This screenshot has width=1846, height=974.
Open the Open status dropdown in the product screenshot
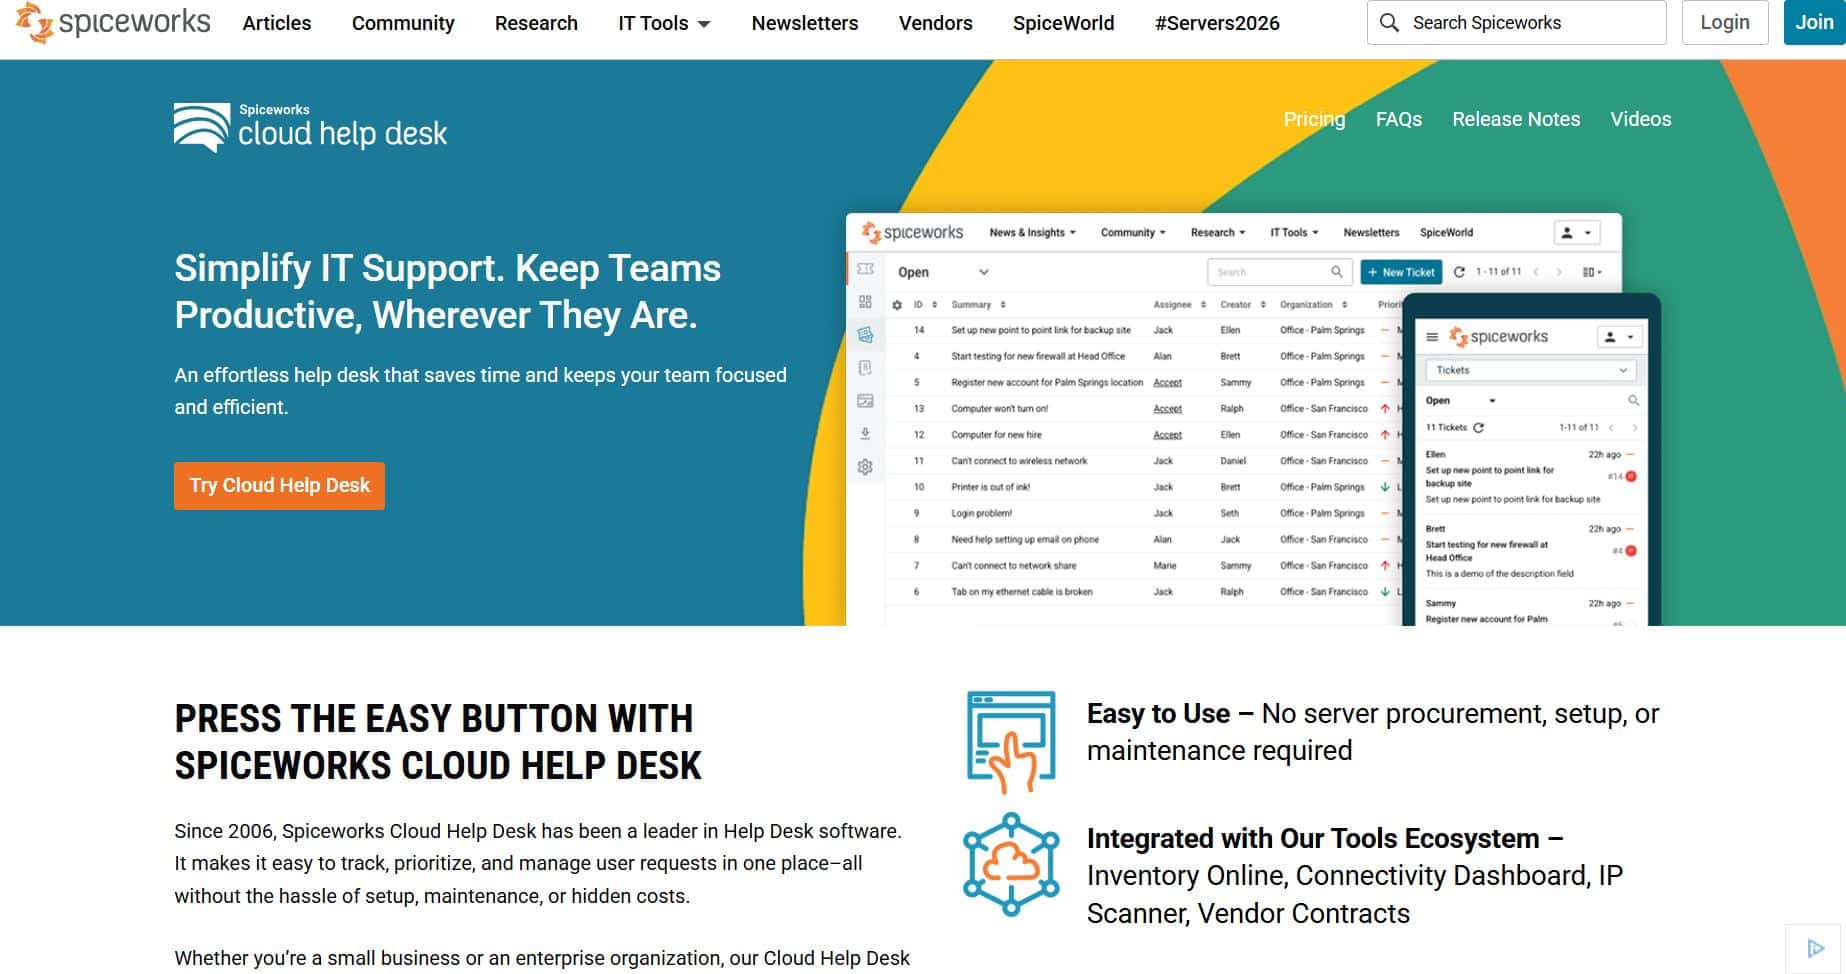point(943,272)
